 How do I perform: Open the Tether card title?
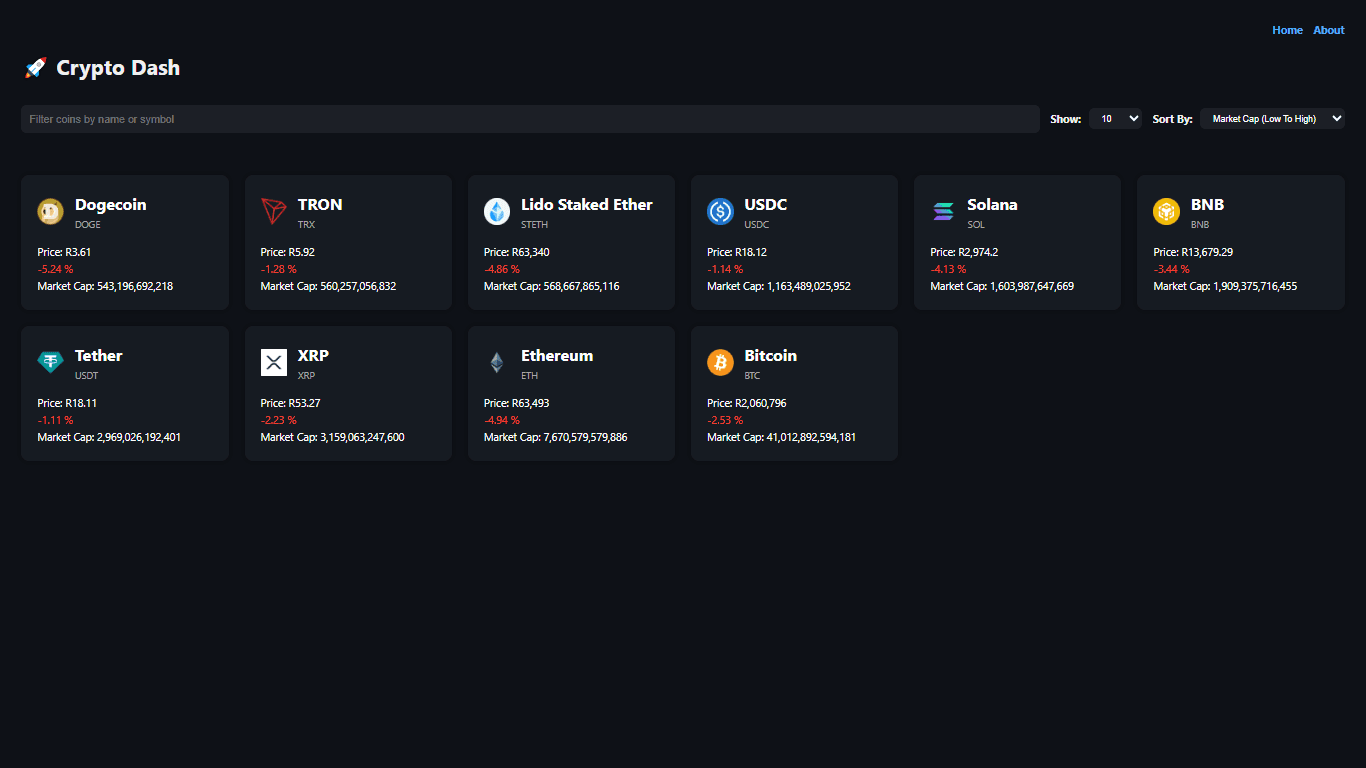click(99, 356)
